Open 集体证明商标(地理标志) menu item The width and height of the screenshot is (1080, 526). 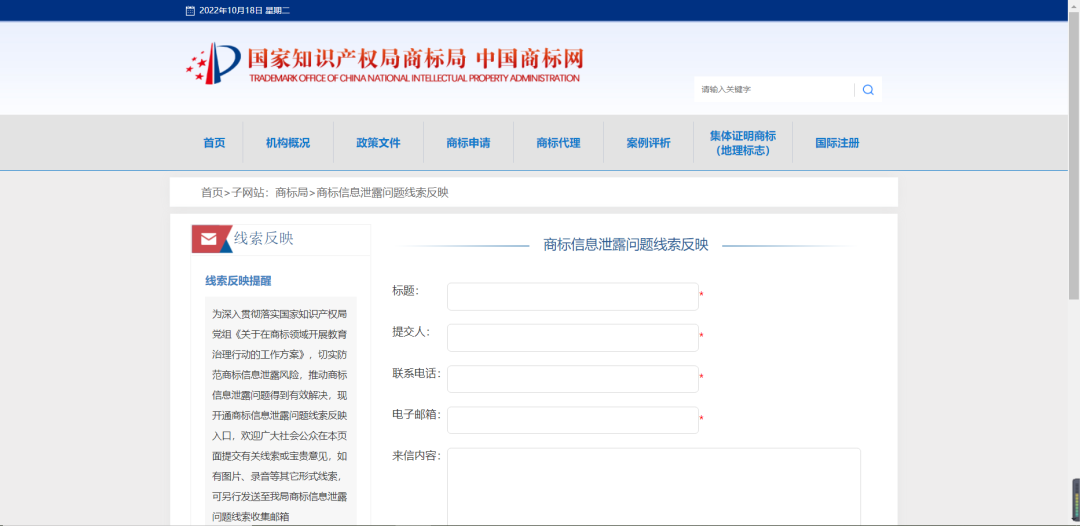742,143
